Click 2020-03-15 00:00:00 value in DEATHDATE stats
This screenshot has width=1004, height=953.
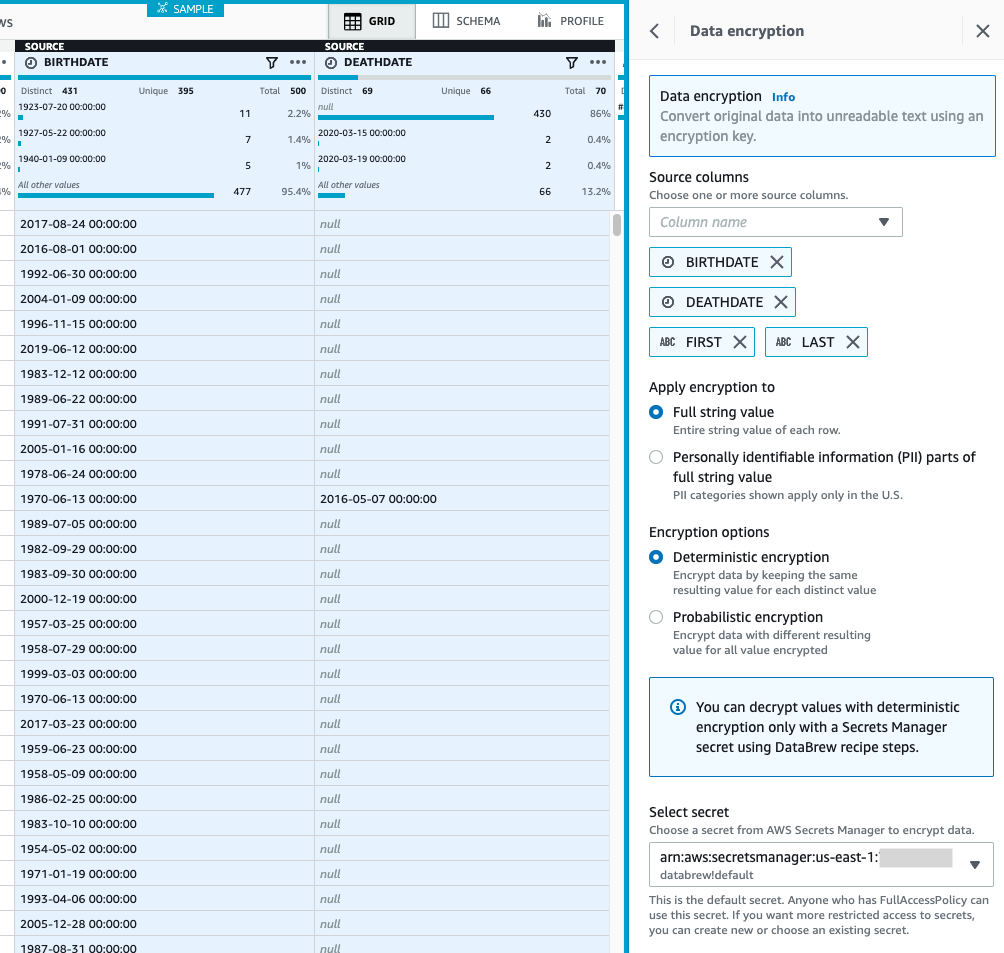362,133
